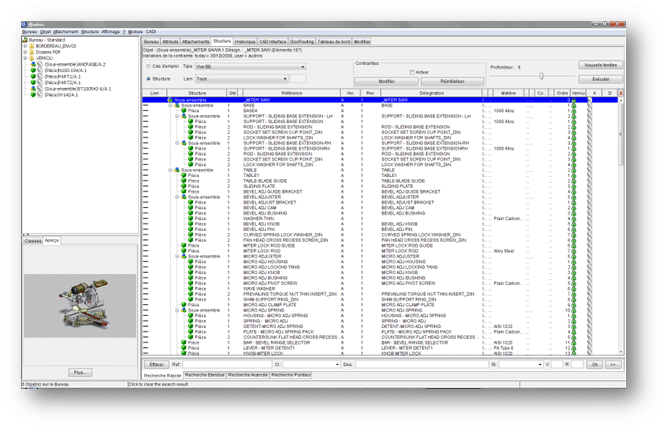Open the Recherche Avancée tab
This screenshot has width=668, height=431.
pyautogui.click(x=248, y=375)
